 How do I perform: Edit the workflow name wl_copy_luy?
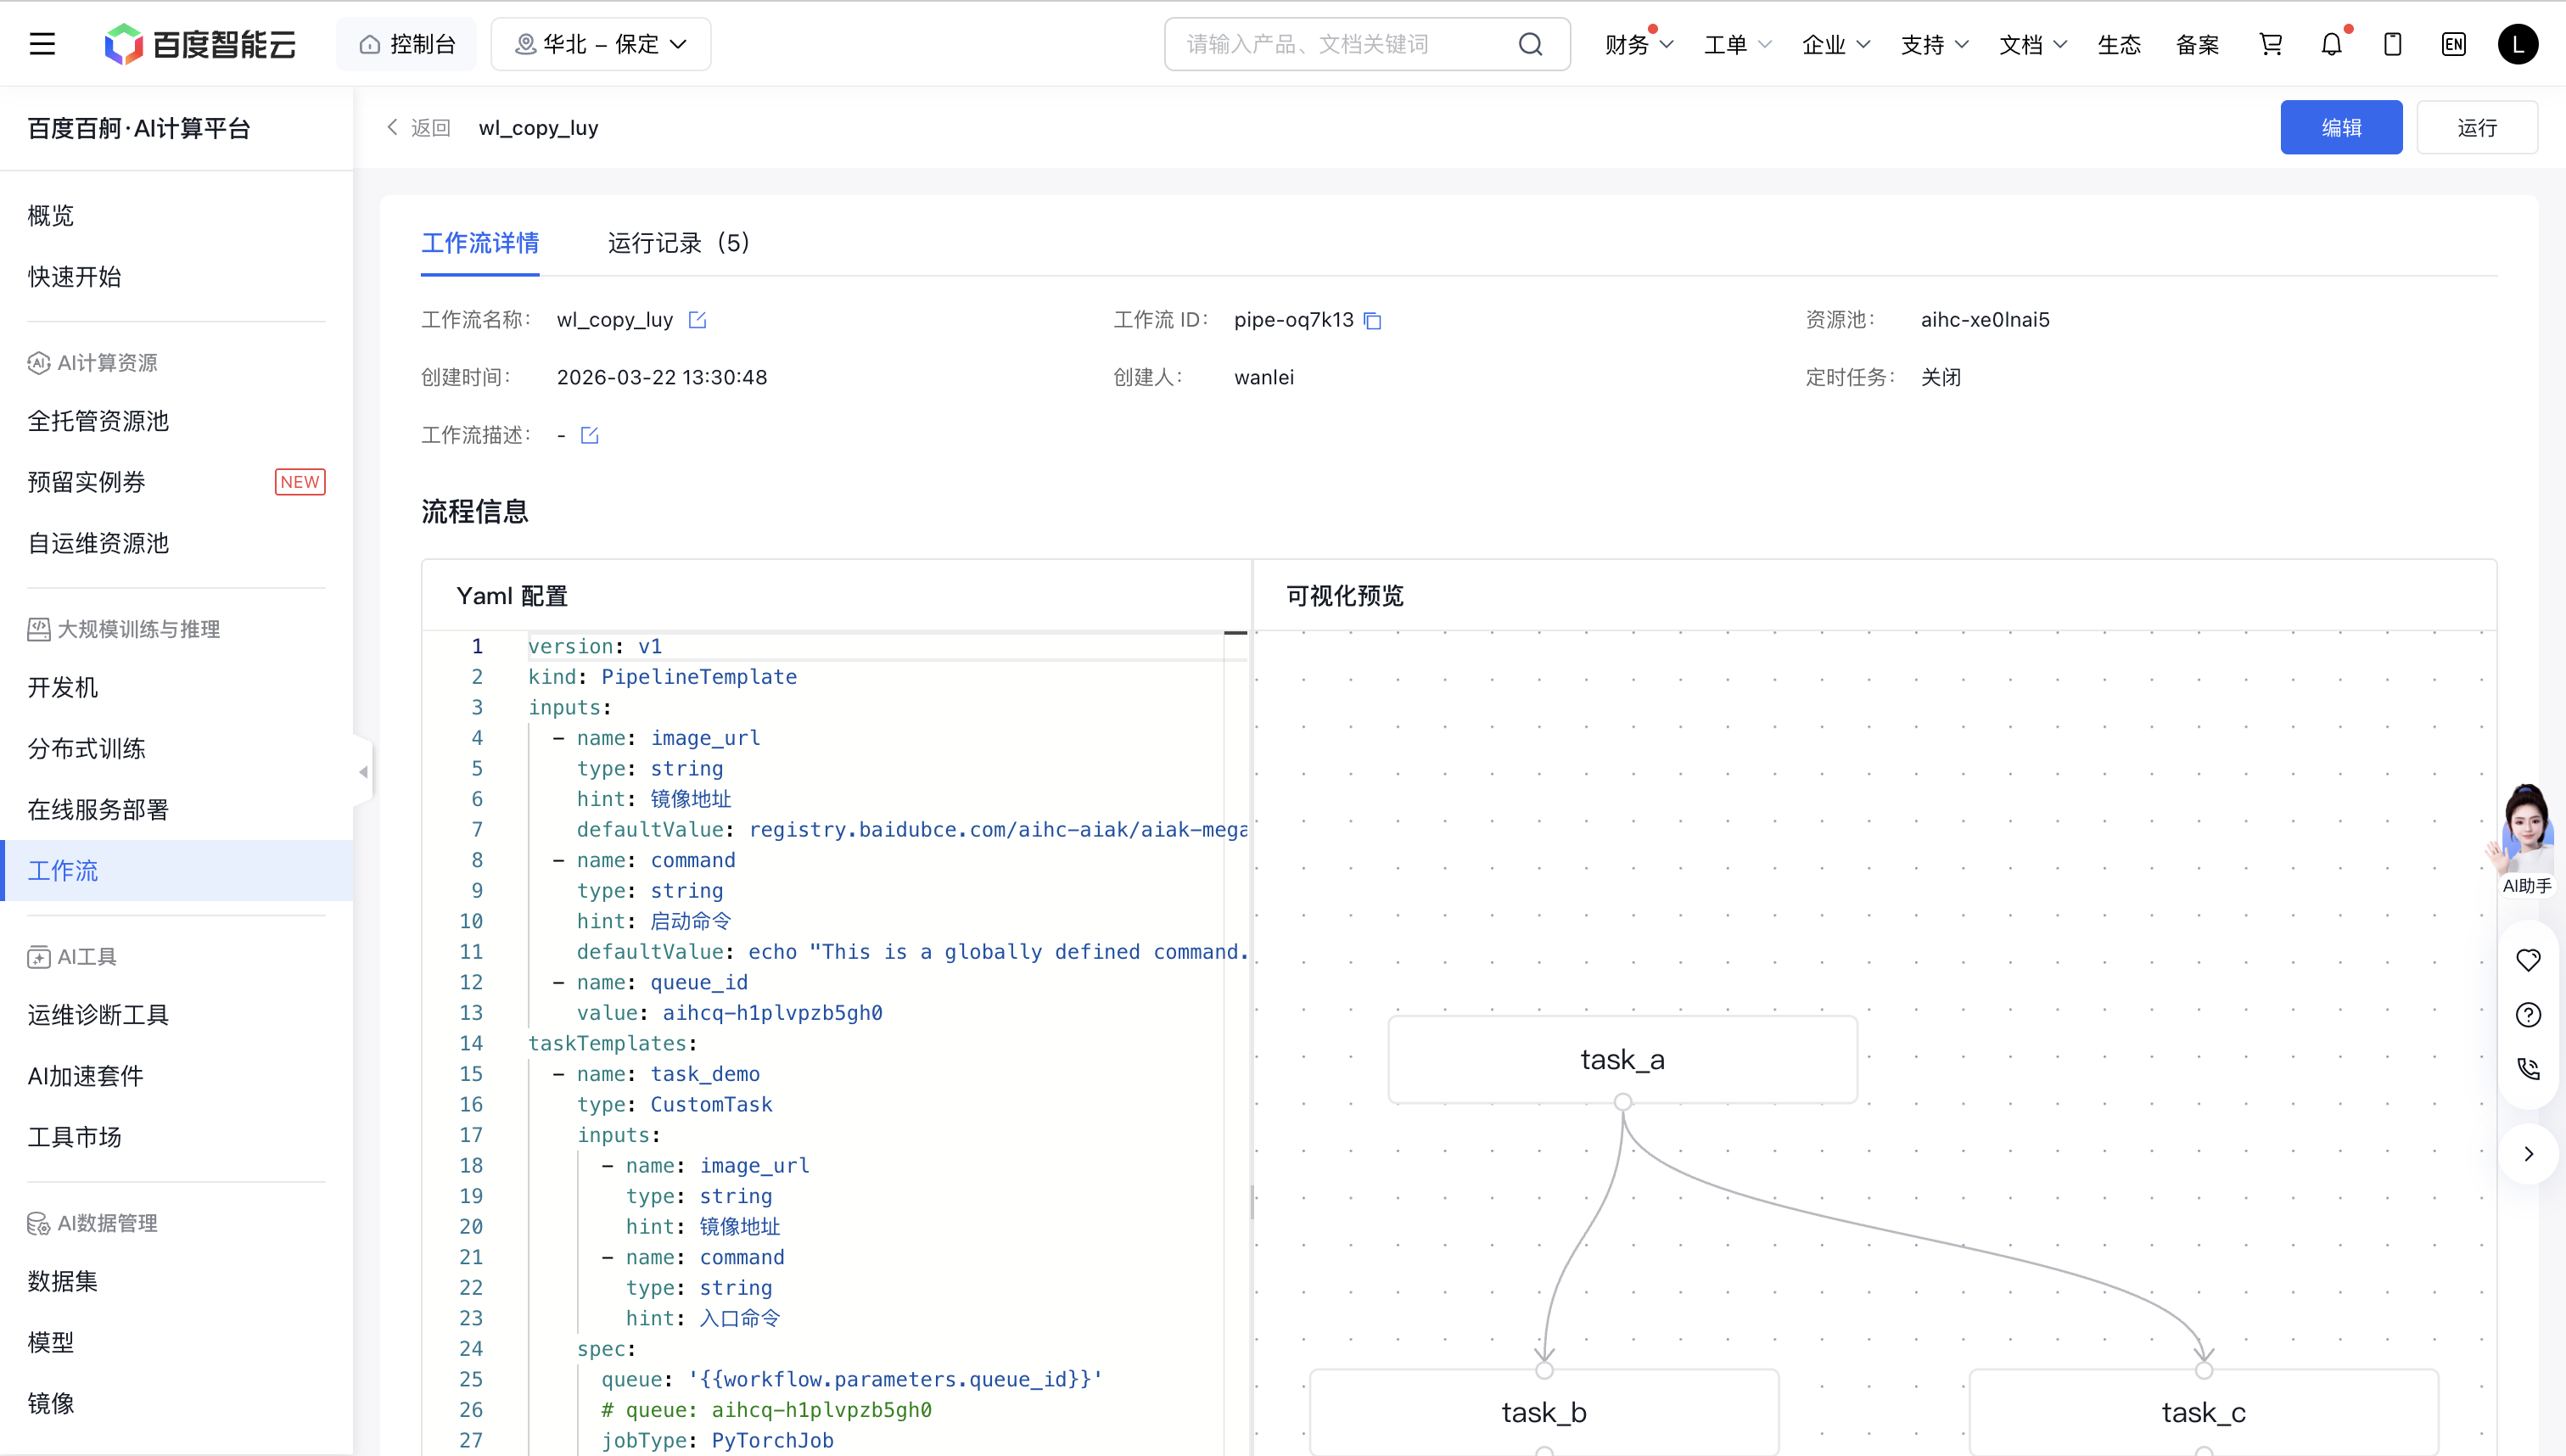(697, 320)
